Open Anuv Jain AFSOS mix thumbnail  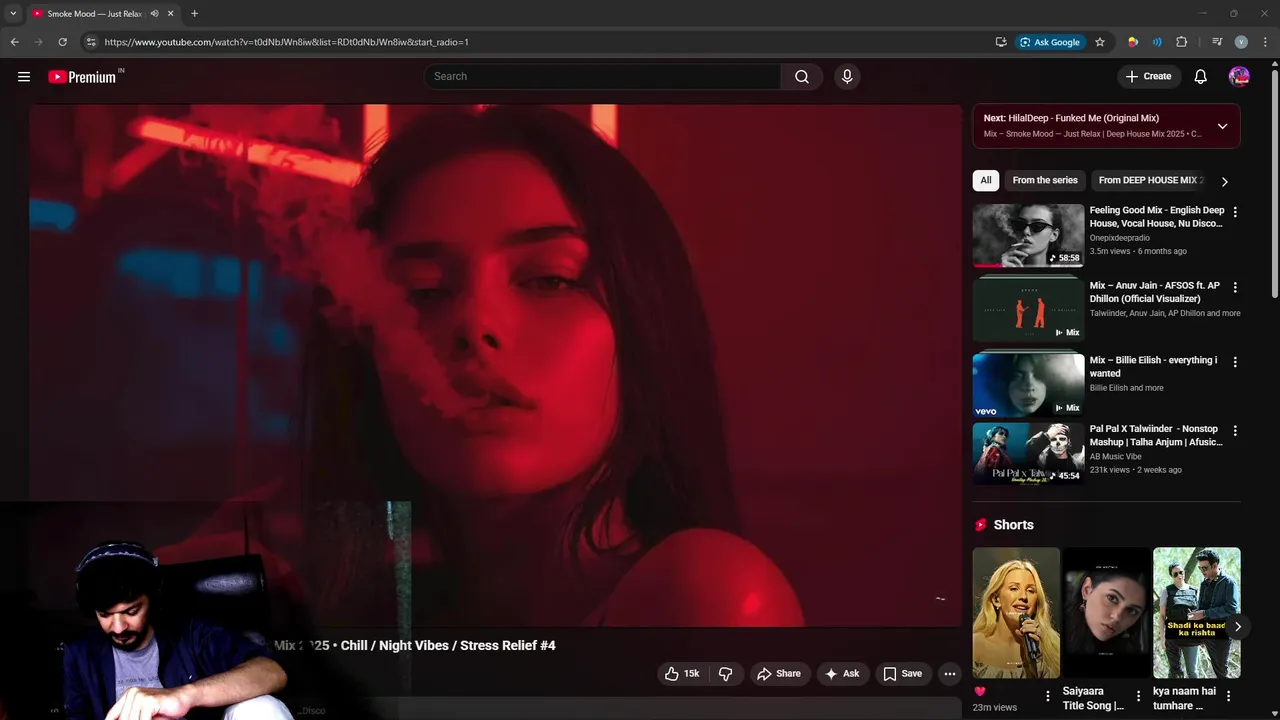click(1028, 310)
